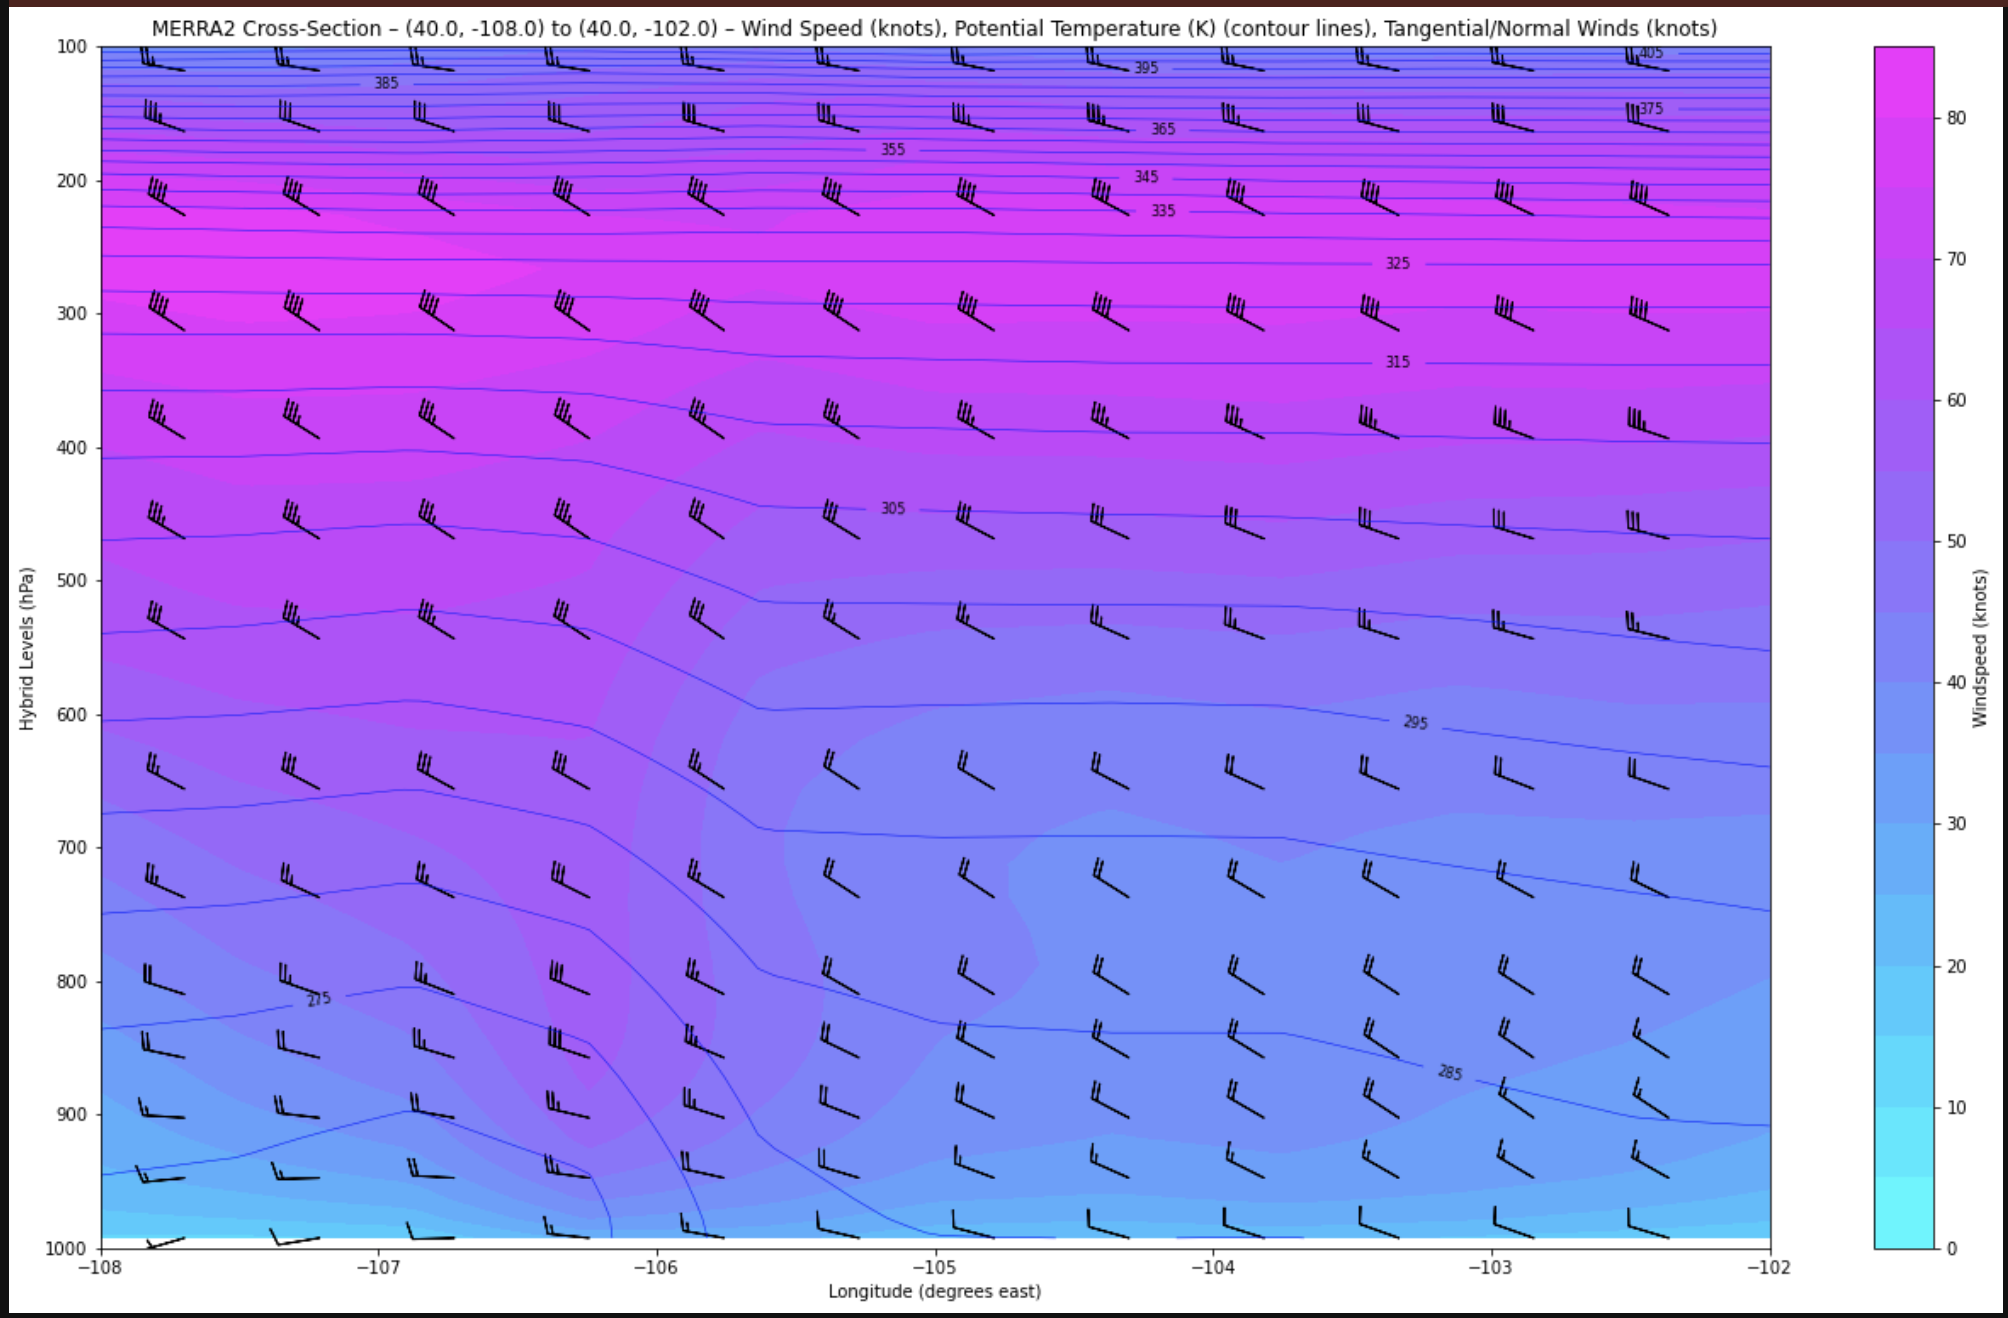Screen dimensions: 2008x1318
Task: Select the colorbar tick value 40
Action: [x=1956, y=683]
